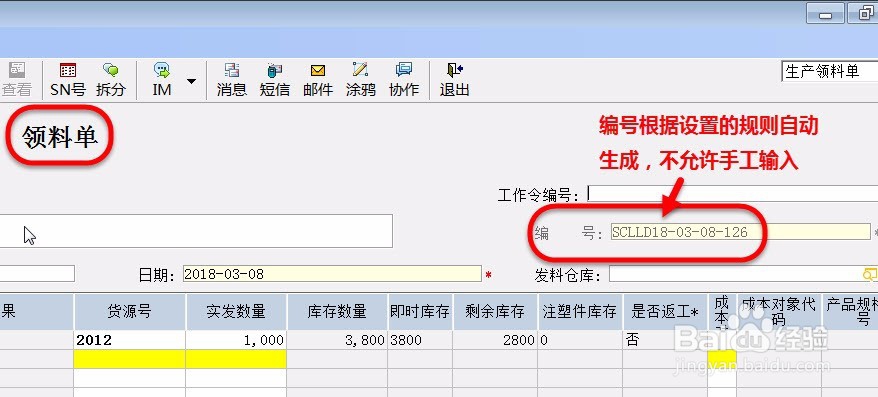Select the 货源号 column header
The width and height of the screenshot is (878, 397).
129,312
